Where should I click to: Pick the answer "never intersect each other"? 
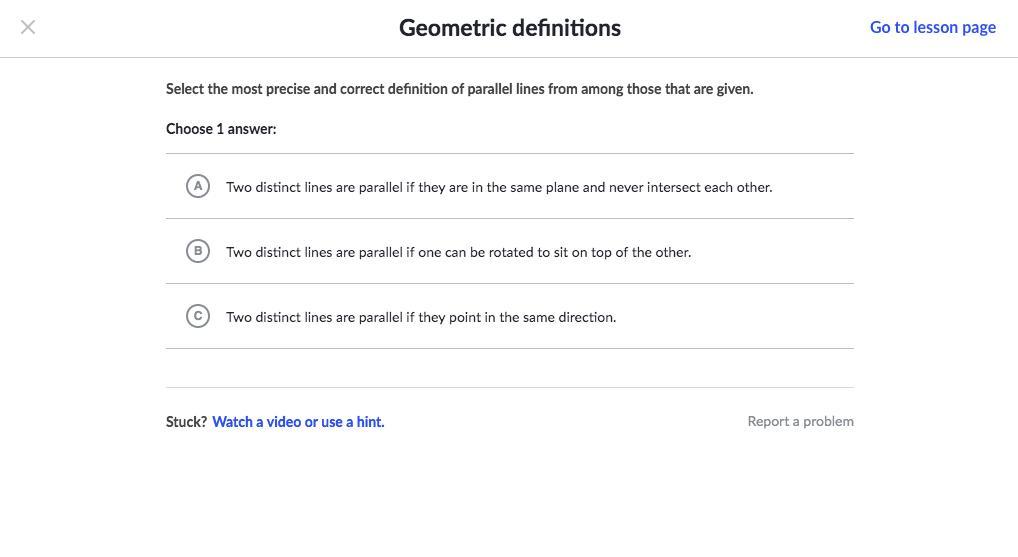(499, 187)
